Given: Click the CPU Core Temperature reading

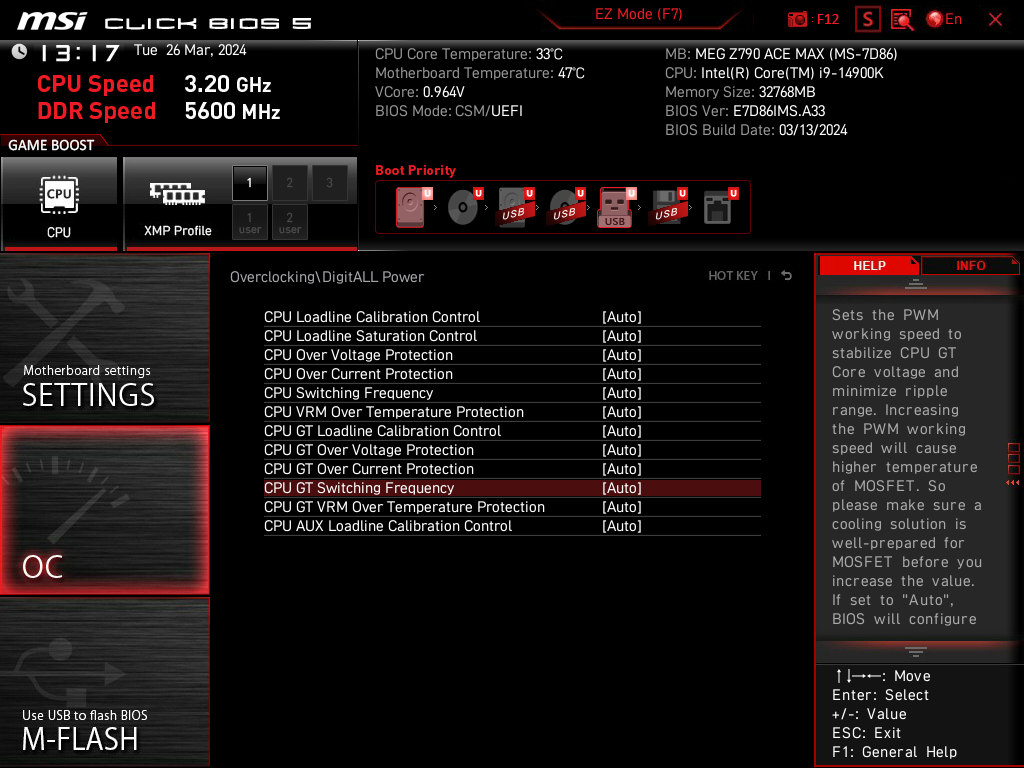Looking at the screenshot, I should pos(469,54).
